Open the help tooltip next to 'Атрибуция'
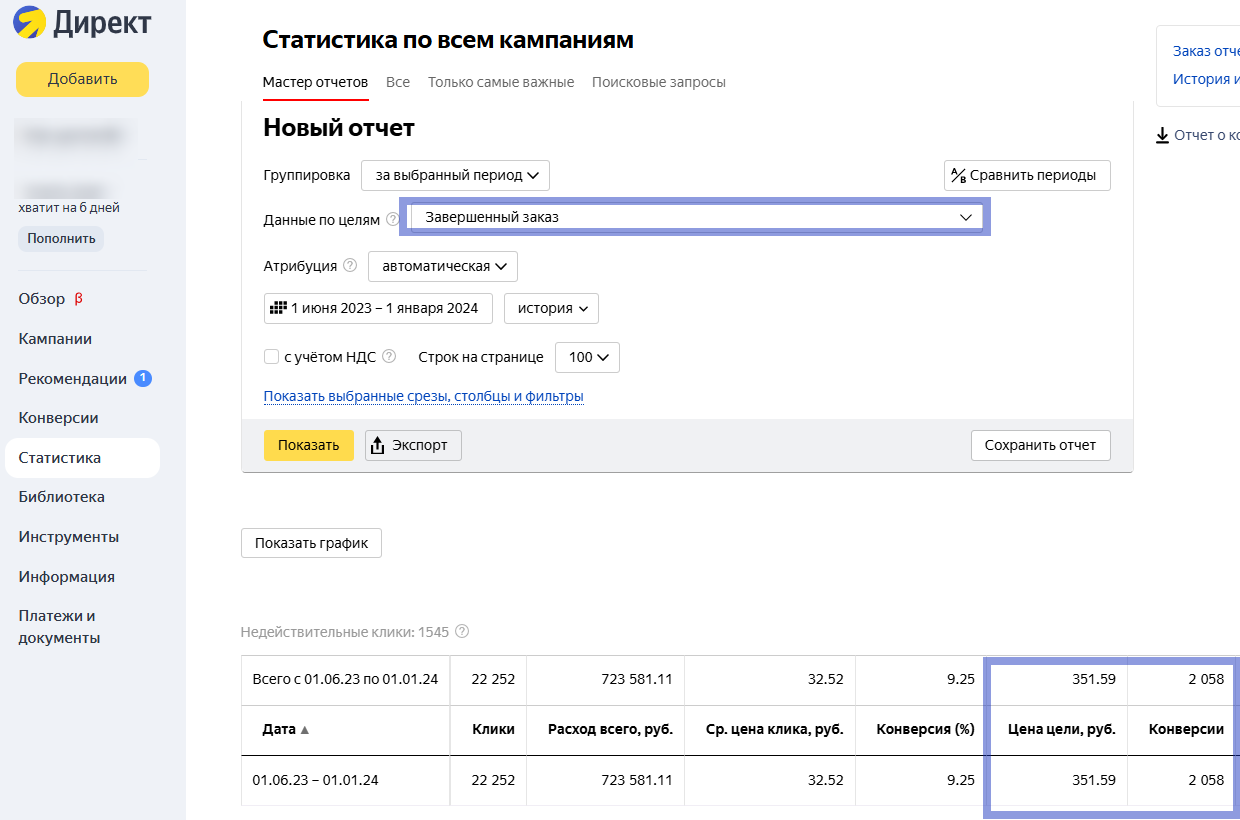Image resolution: width=1240 pixels, height=820 pixels. point(349,265)
